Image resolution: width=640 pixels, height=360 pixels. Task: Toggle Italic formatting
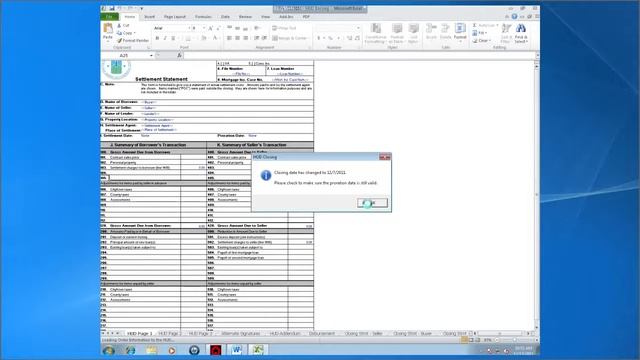(165, 38)
